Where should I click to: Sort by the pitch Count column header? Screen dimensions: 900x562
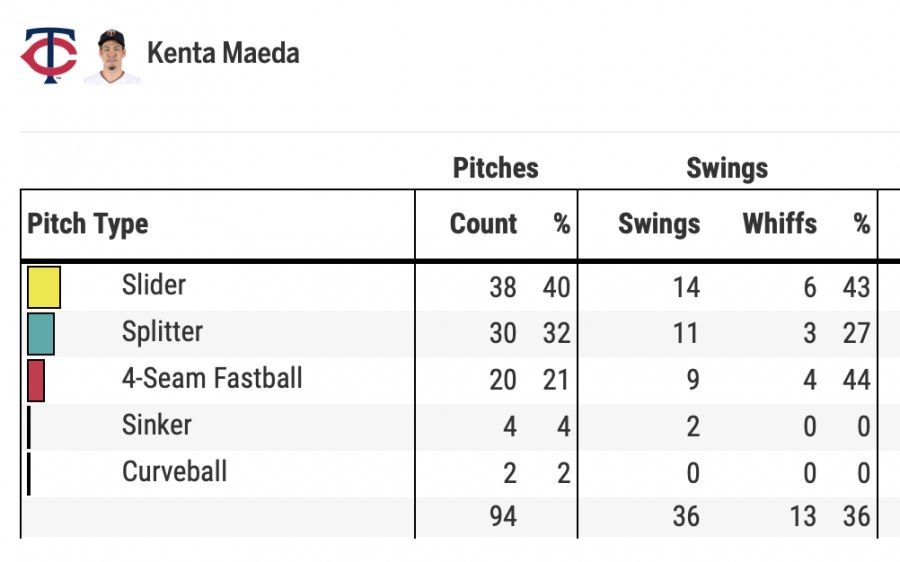(484, 224)
